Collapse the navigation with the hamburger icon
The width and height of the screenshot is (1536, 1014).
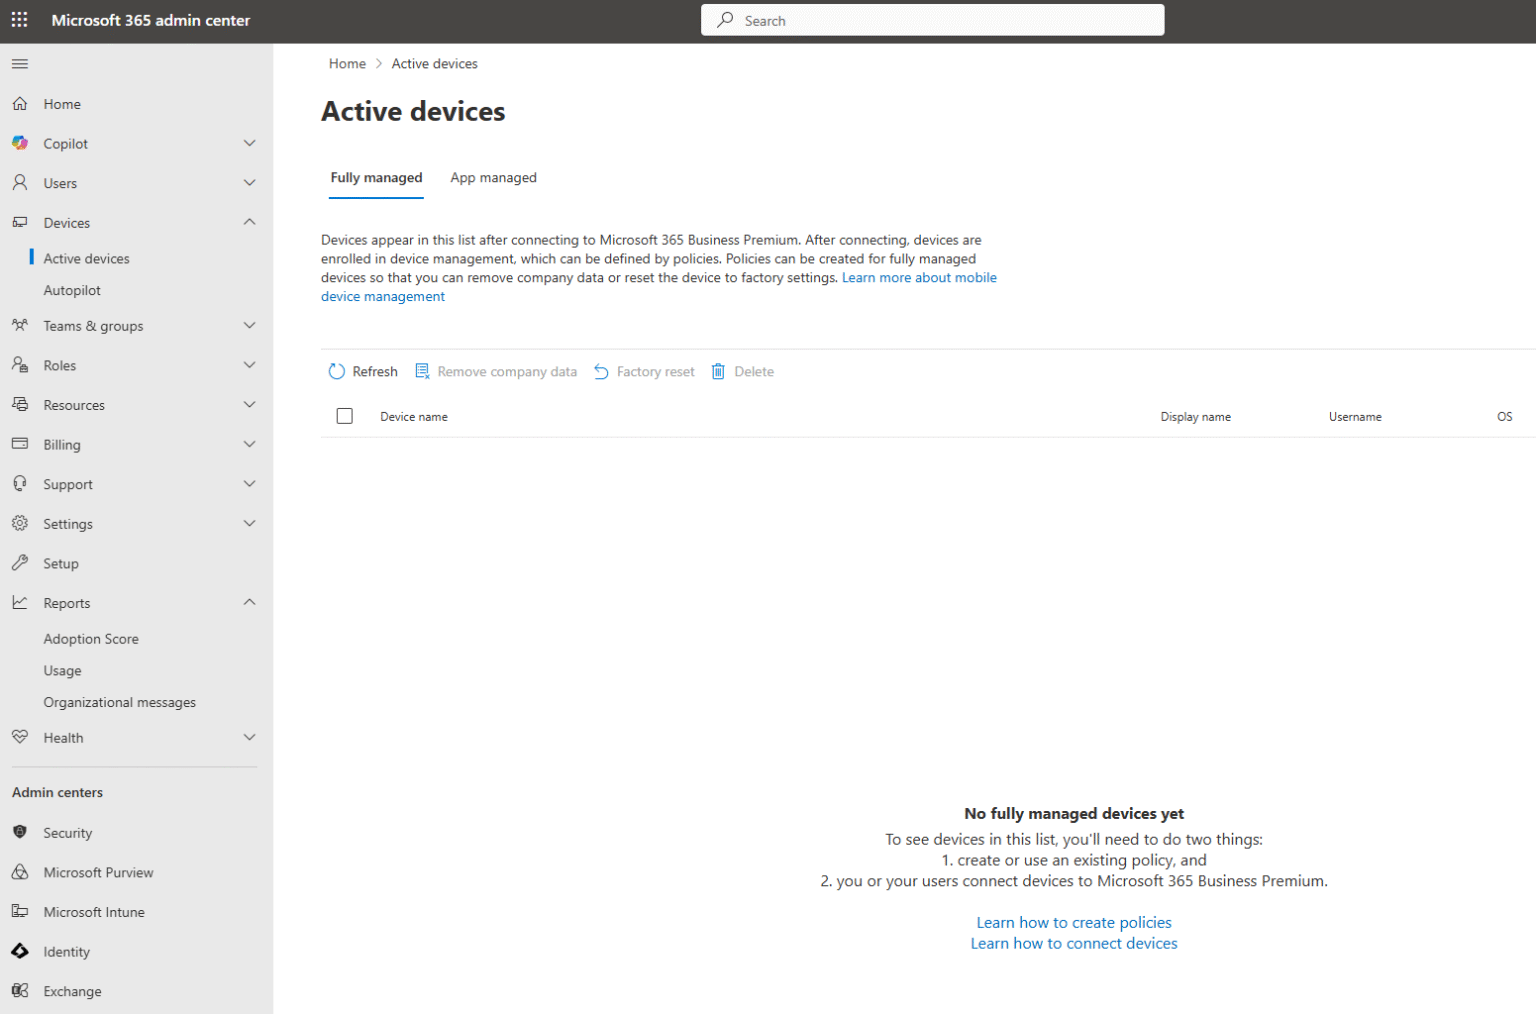19,63
